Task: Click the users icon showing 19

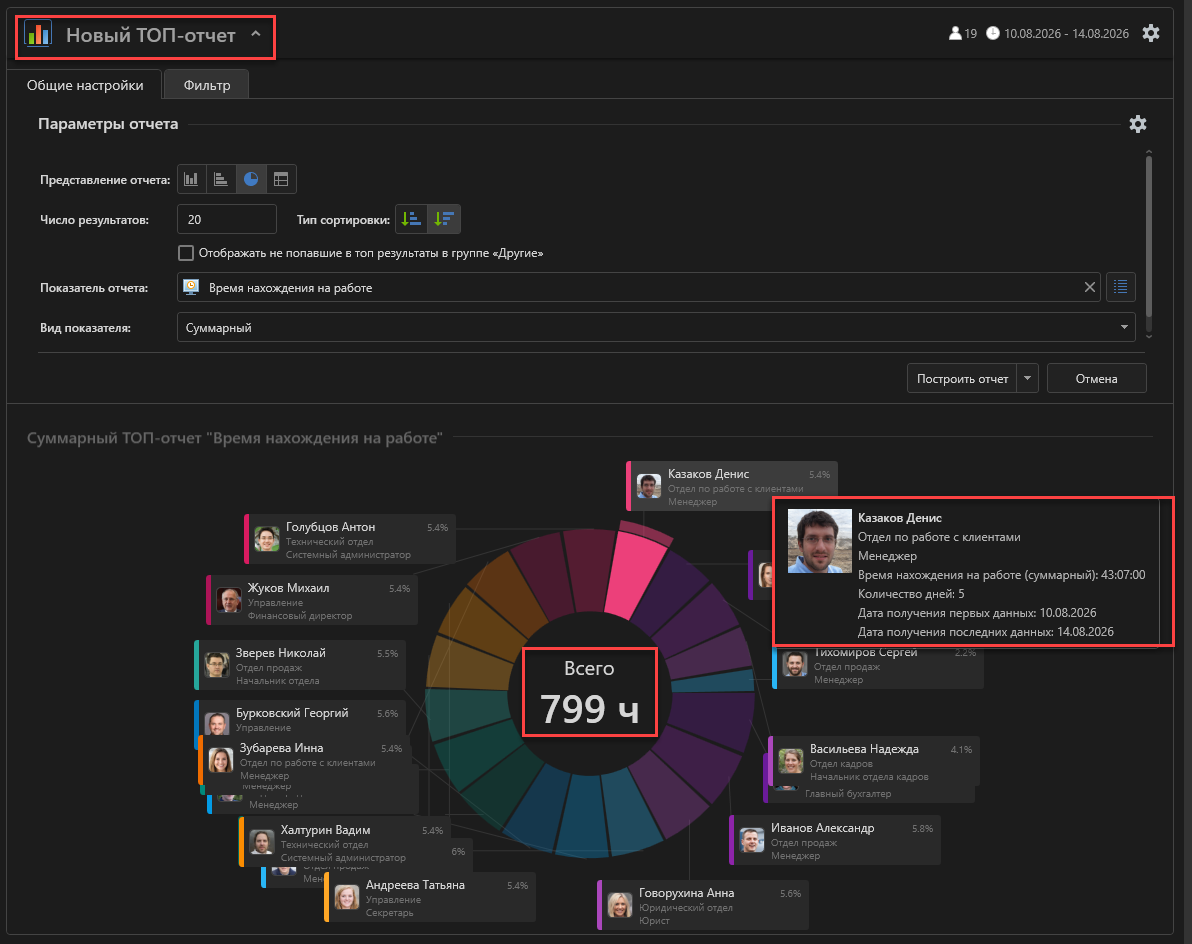Action: pos(955,33)
